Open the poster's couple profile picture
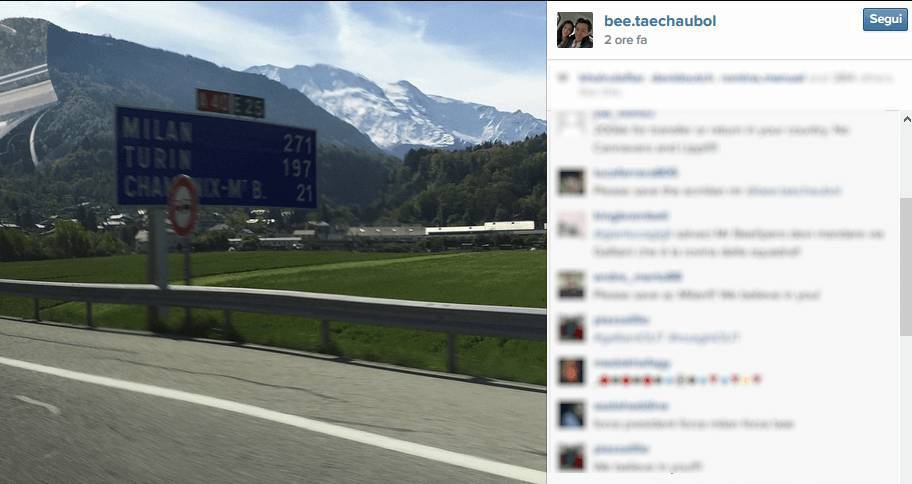Viewport: 912px width, 484px height. [x=575, y=30]
